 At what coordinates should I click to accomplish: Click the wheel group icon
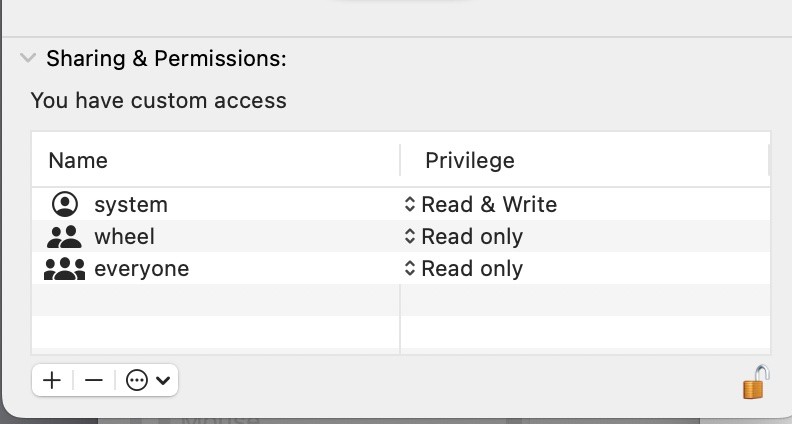(64, 237)
